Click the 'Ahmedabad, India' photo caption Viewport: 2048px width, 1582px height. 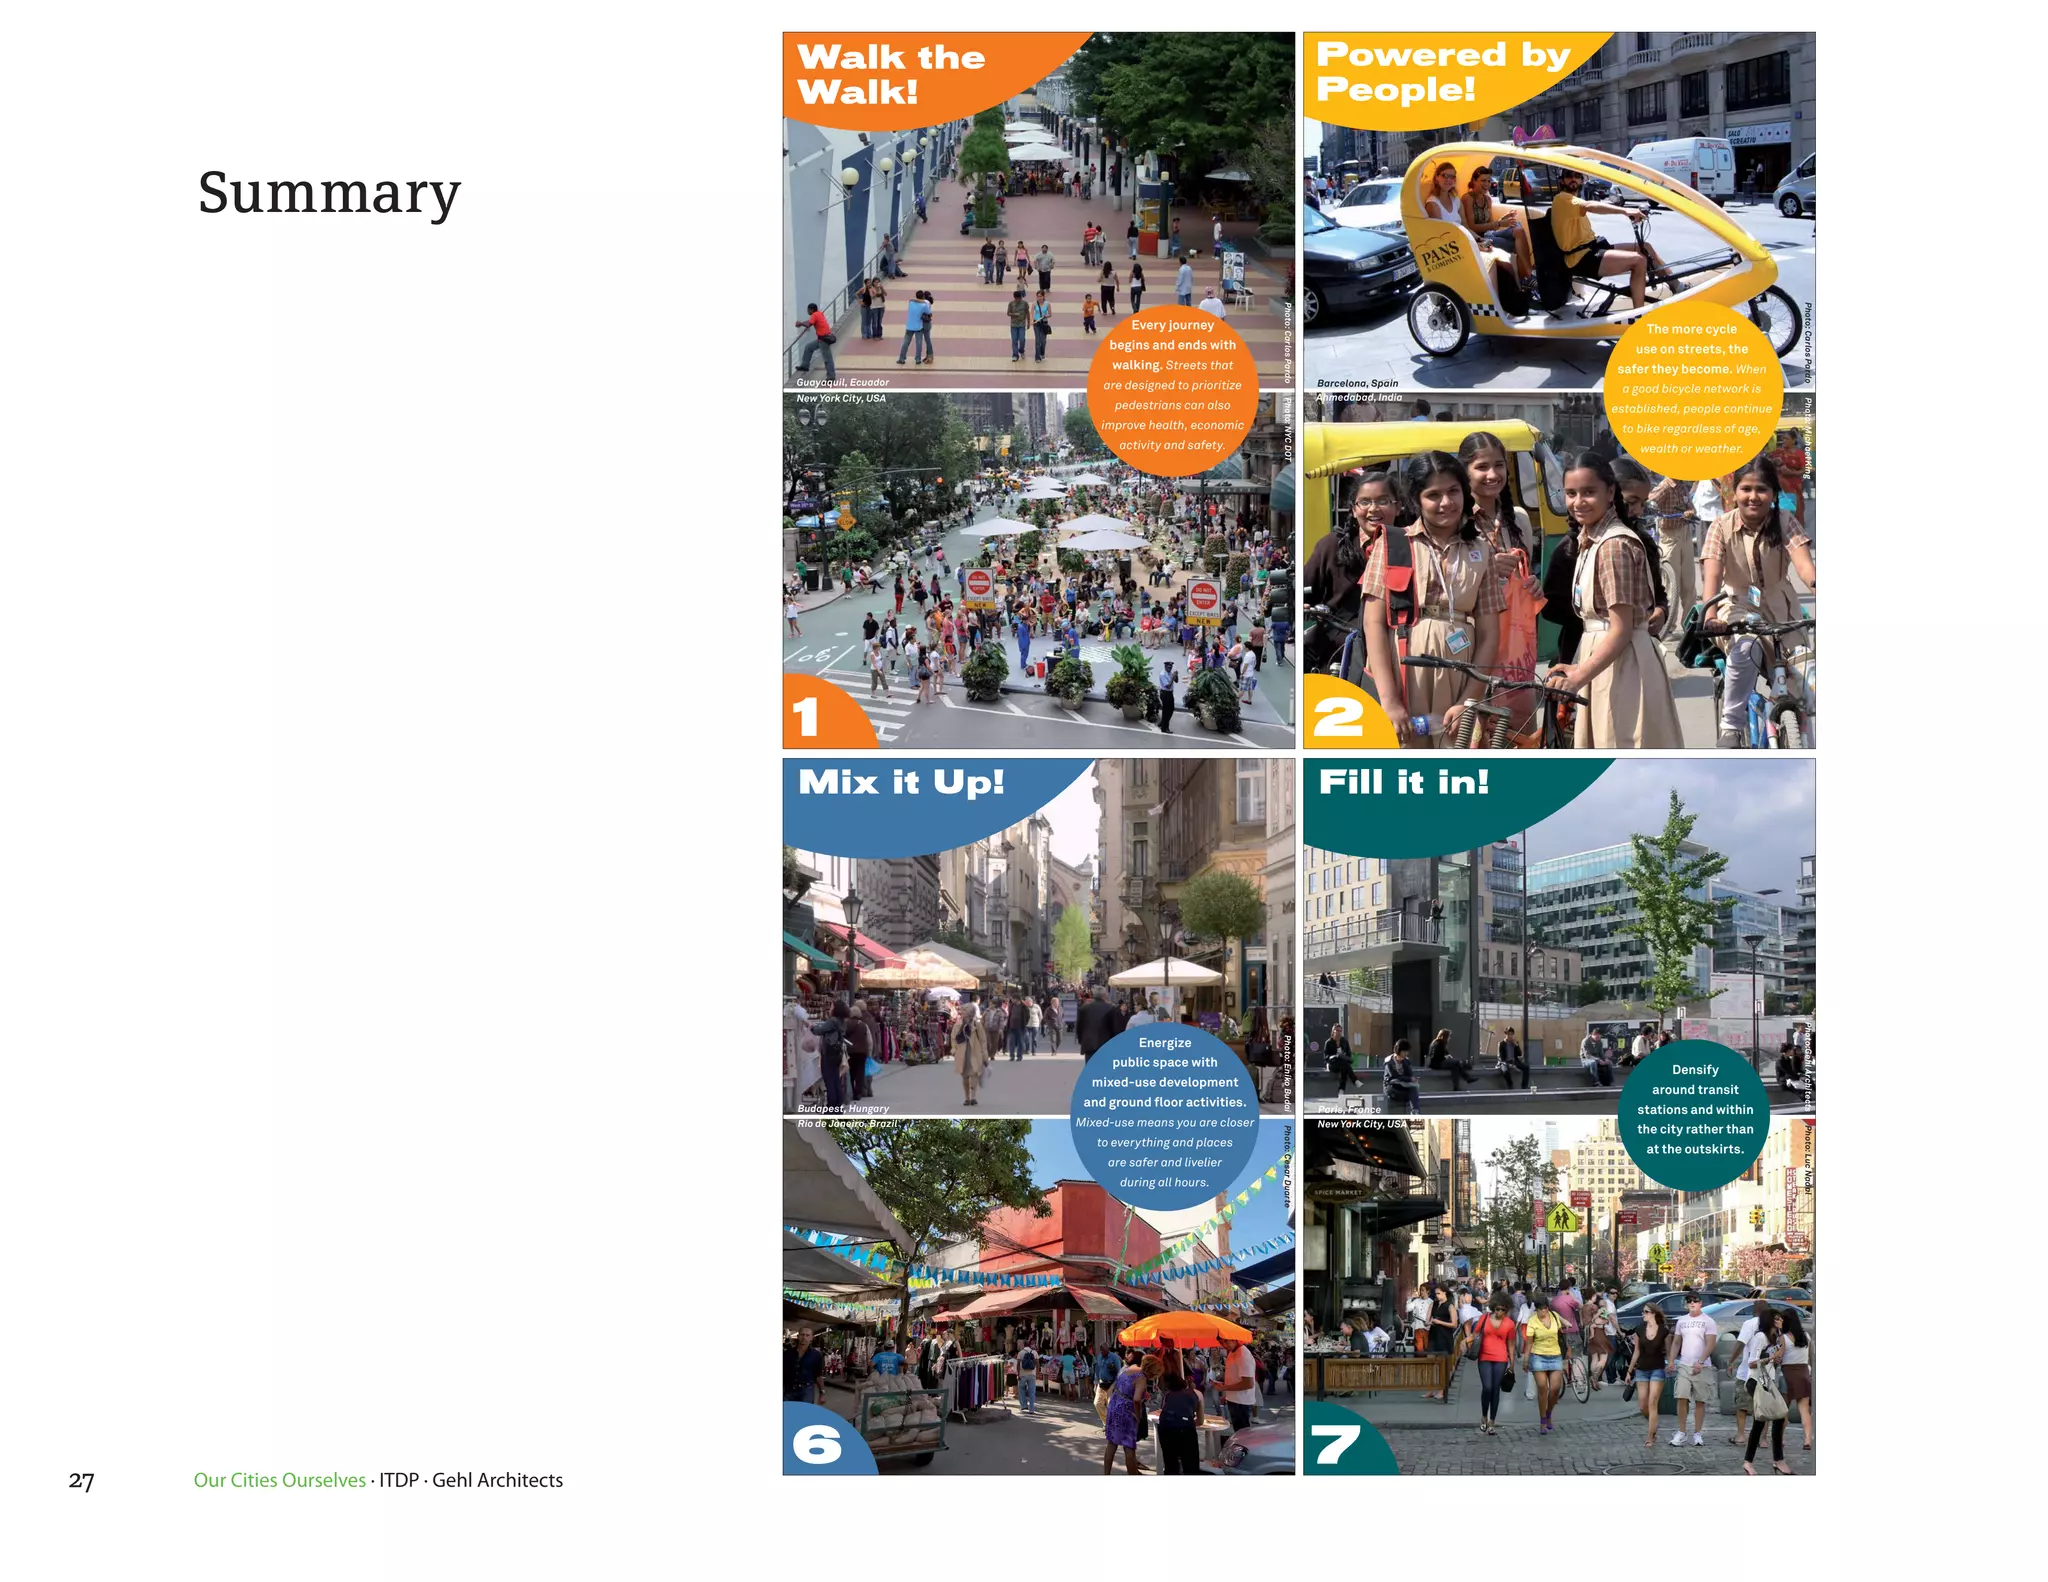pos(1359,397)
